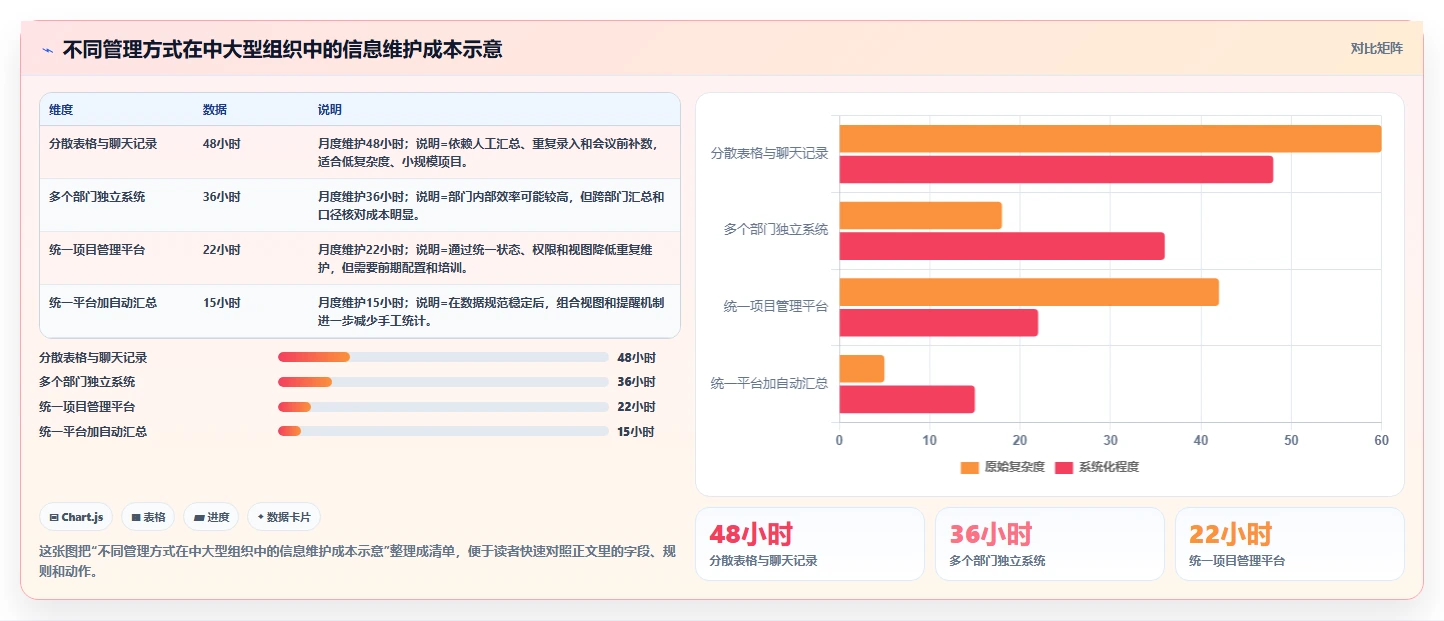Click table cell 统一项目管理平台
This screenshot has height=621, width=1444.
pos(97,250)
